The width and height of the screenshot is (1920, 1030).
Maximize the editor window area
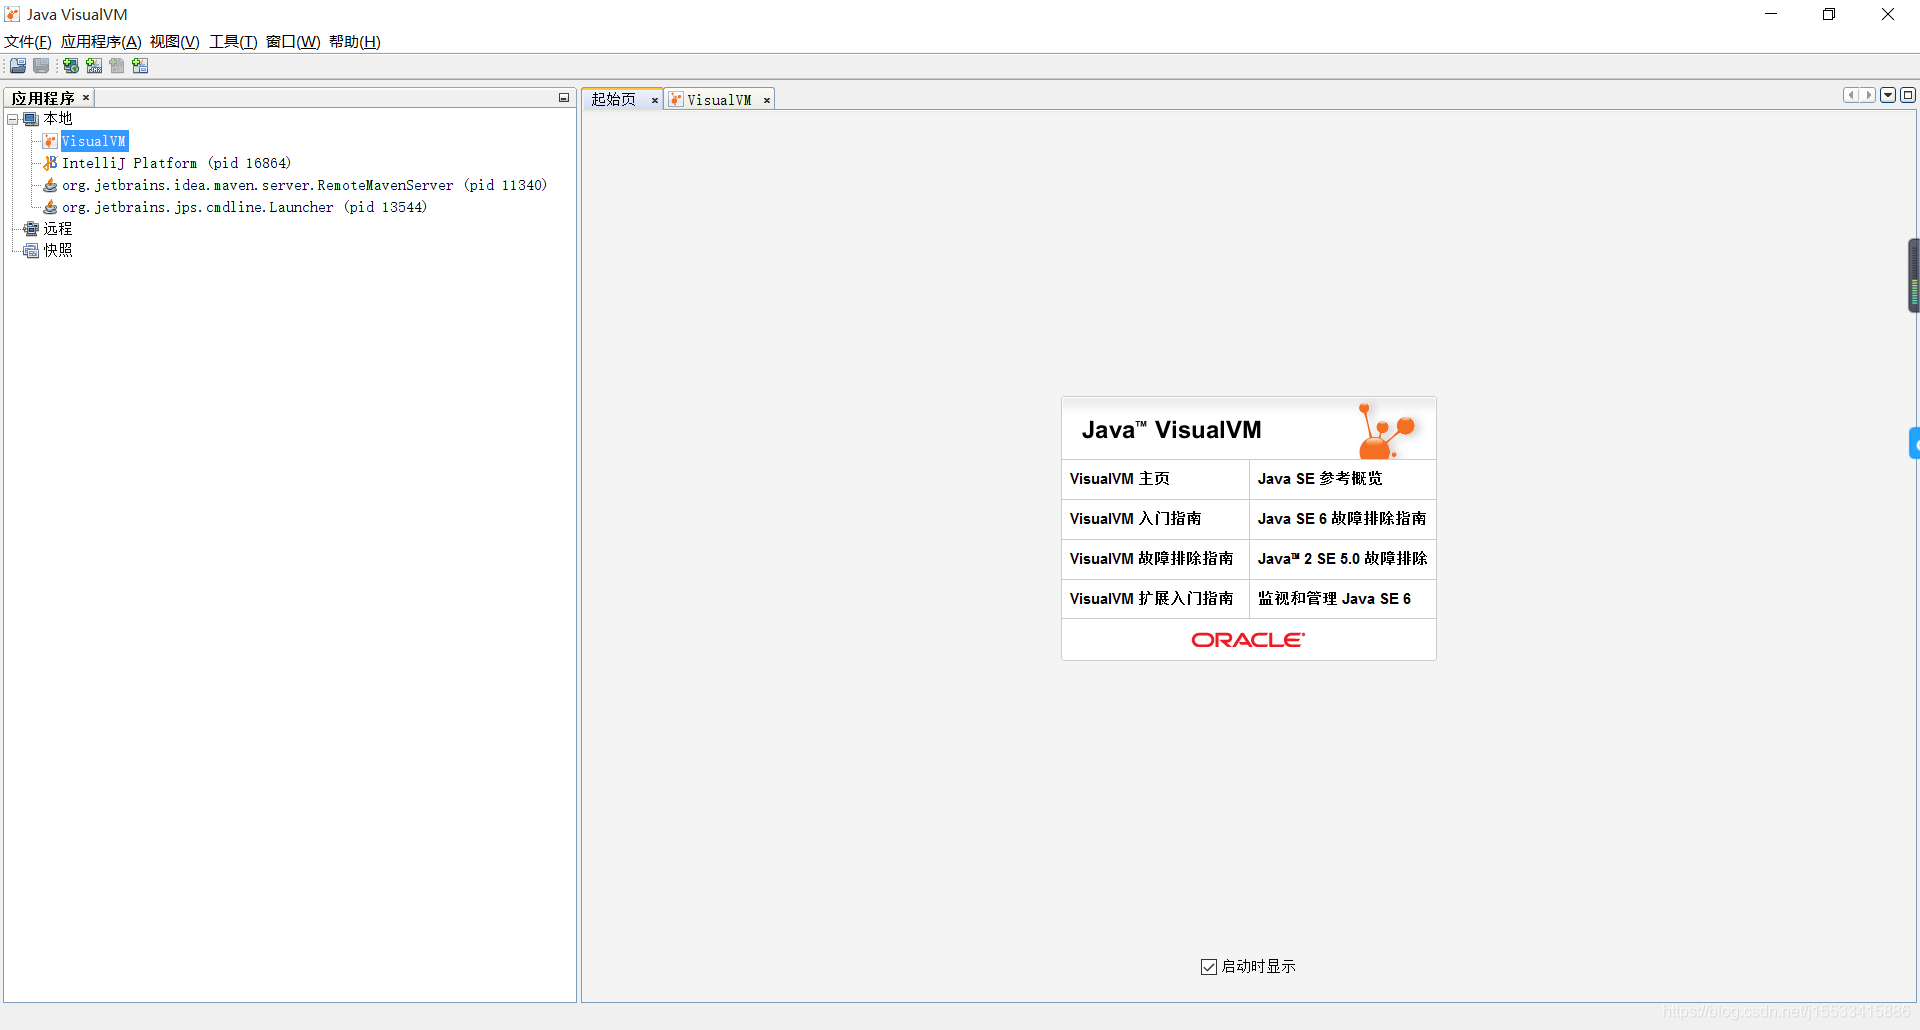coord(1908,95)
